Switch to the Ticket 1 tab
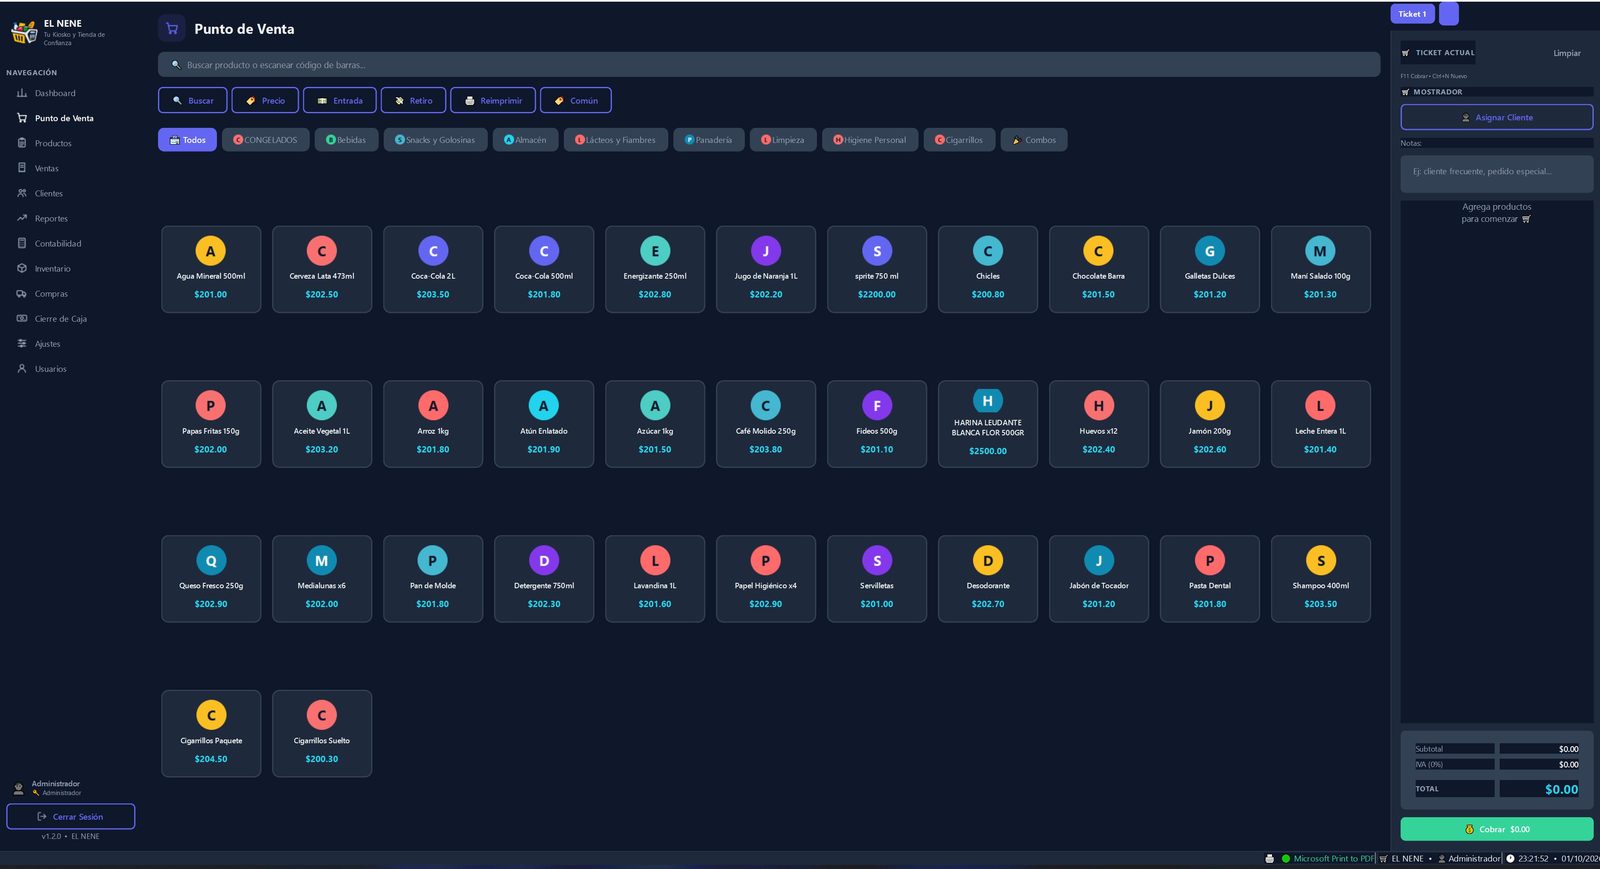This screenshot has width=1600, height=869. [x=1412, y=14]
